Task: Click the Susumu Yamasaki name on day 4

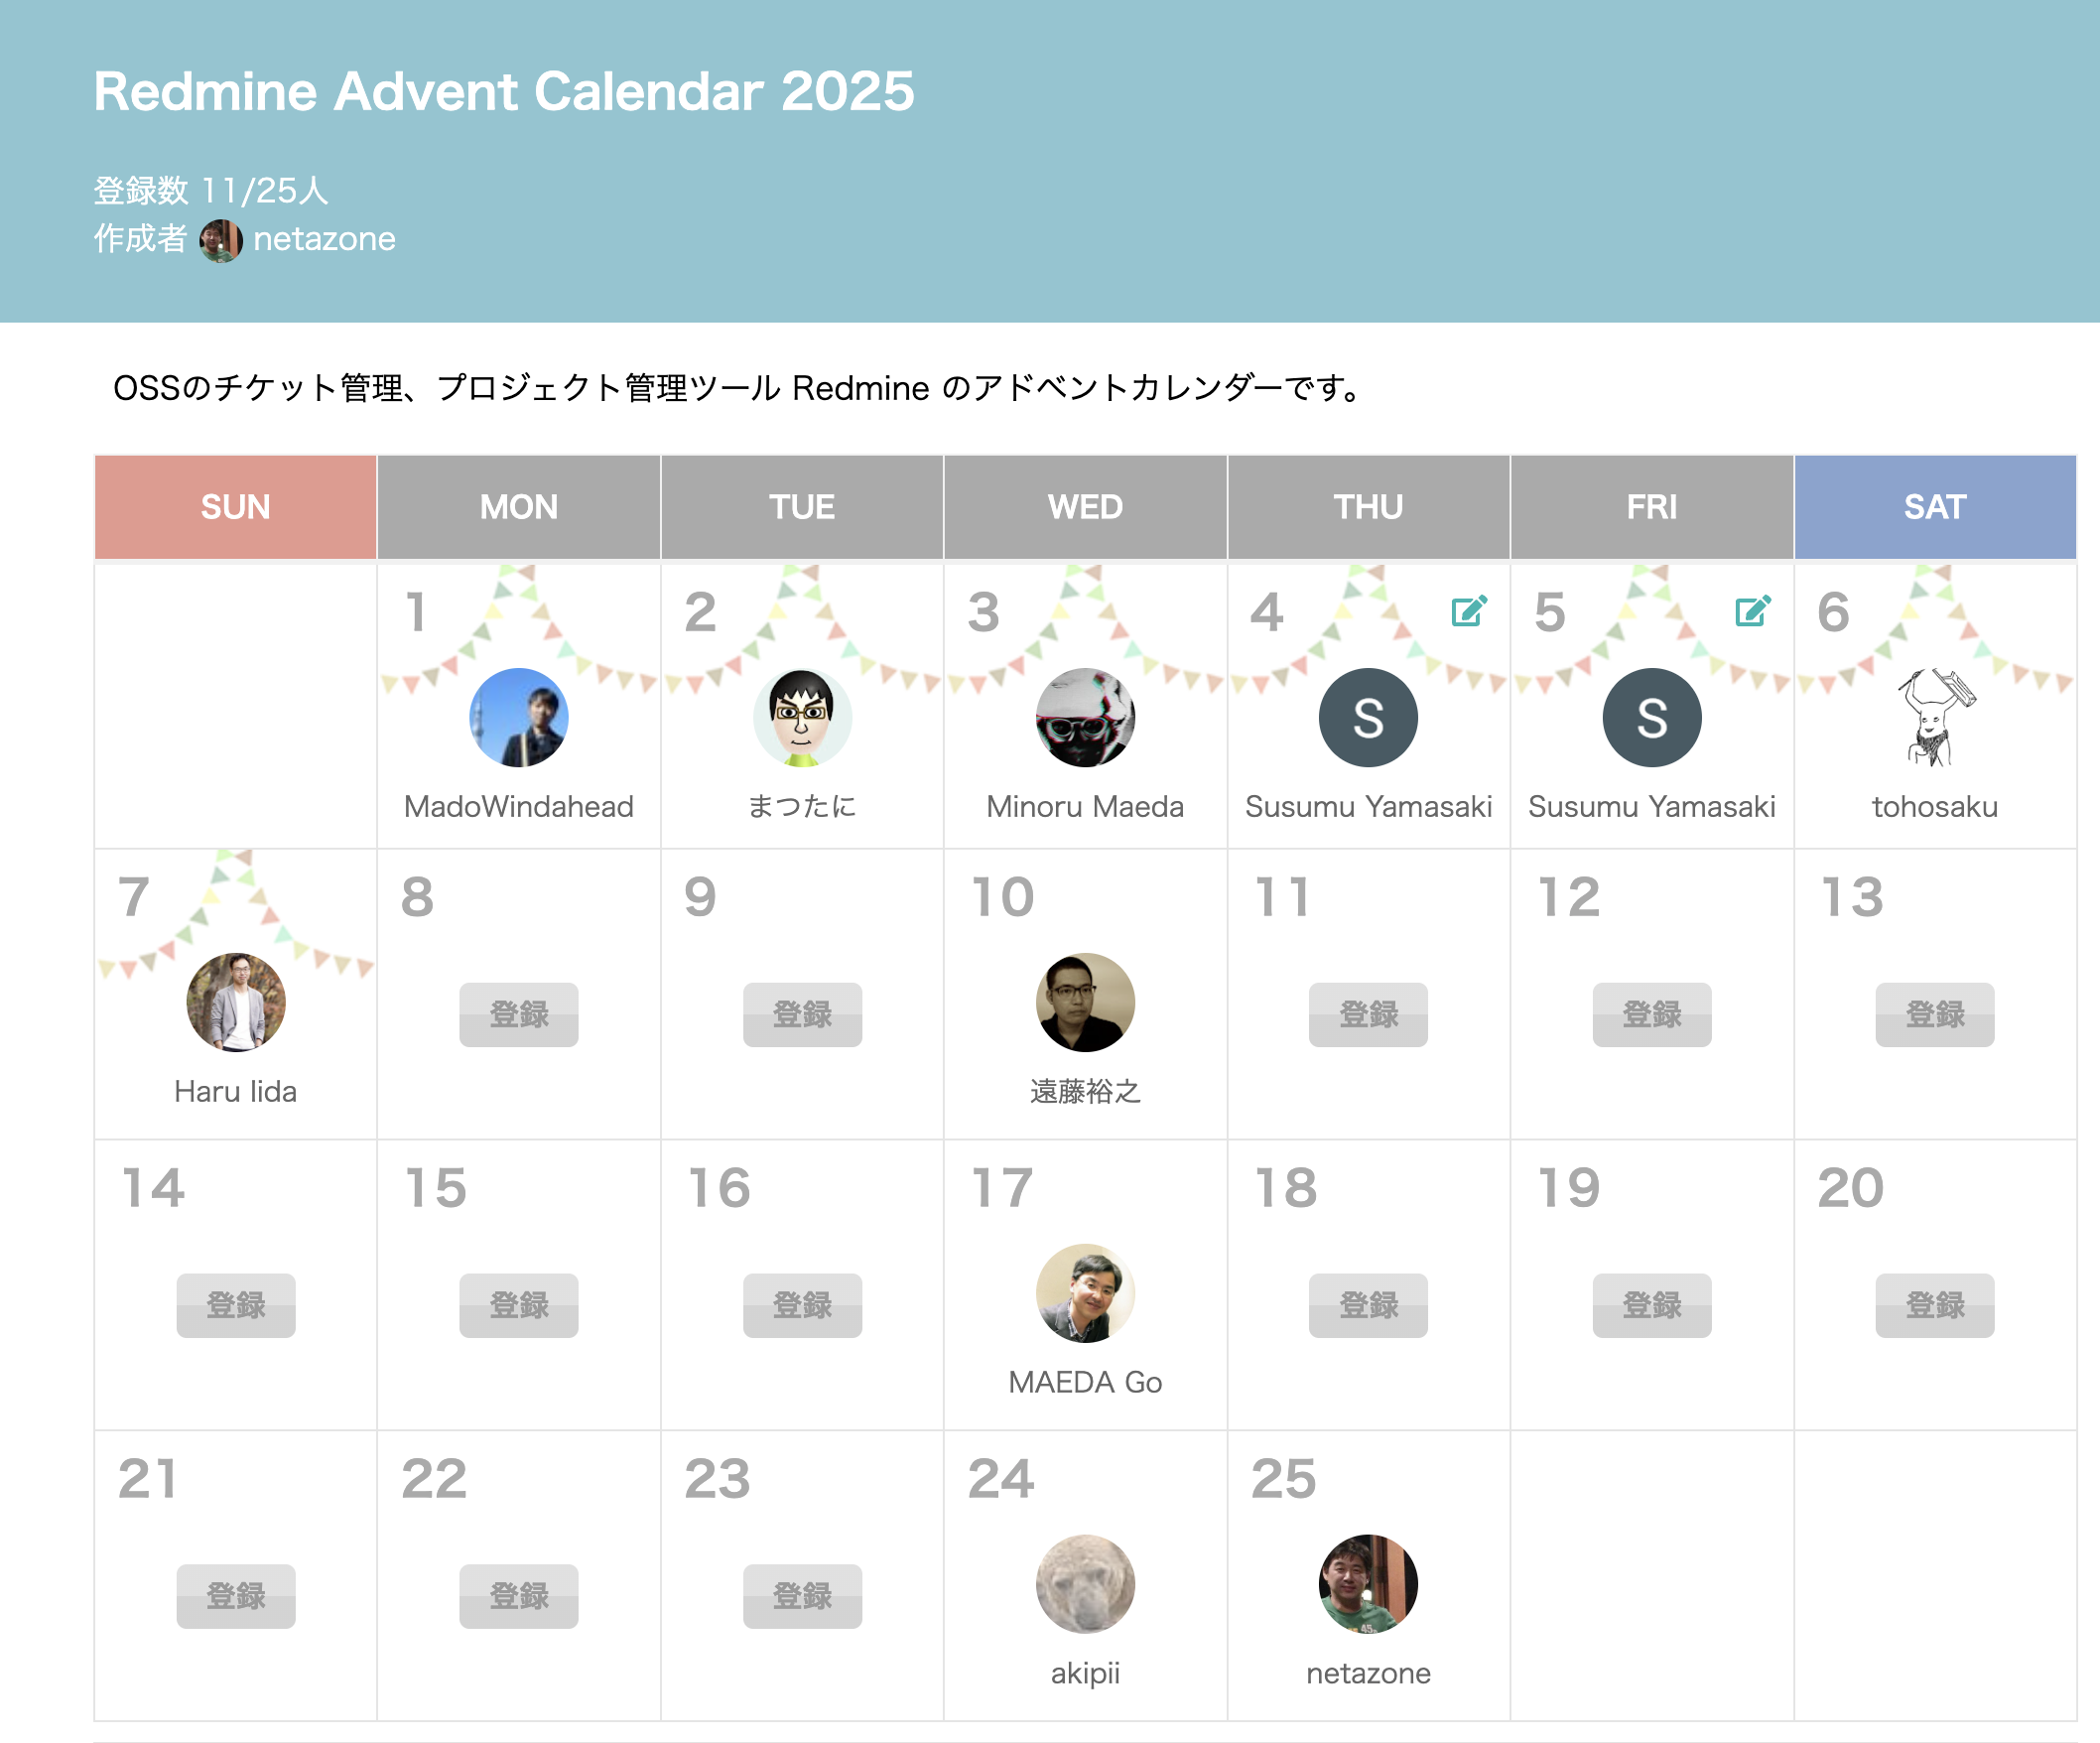Action: (x=1368, y=806)
